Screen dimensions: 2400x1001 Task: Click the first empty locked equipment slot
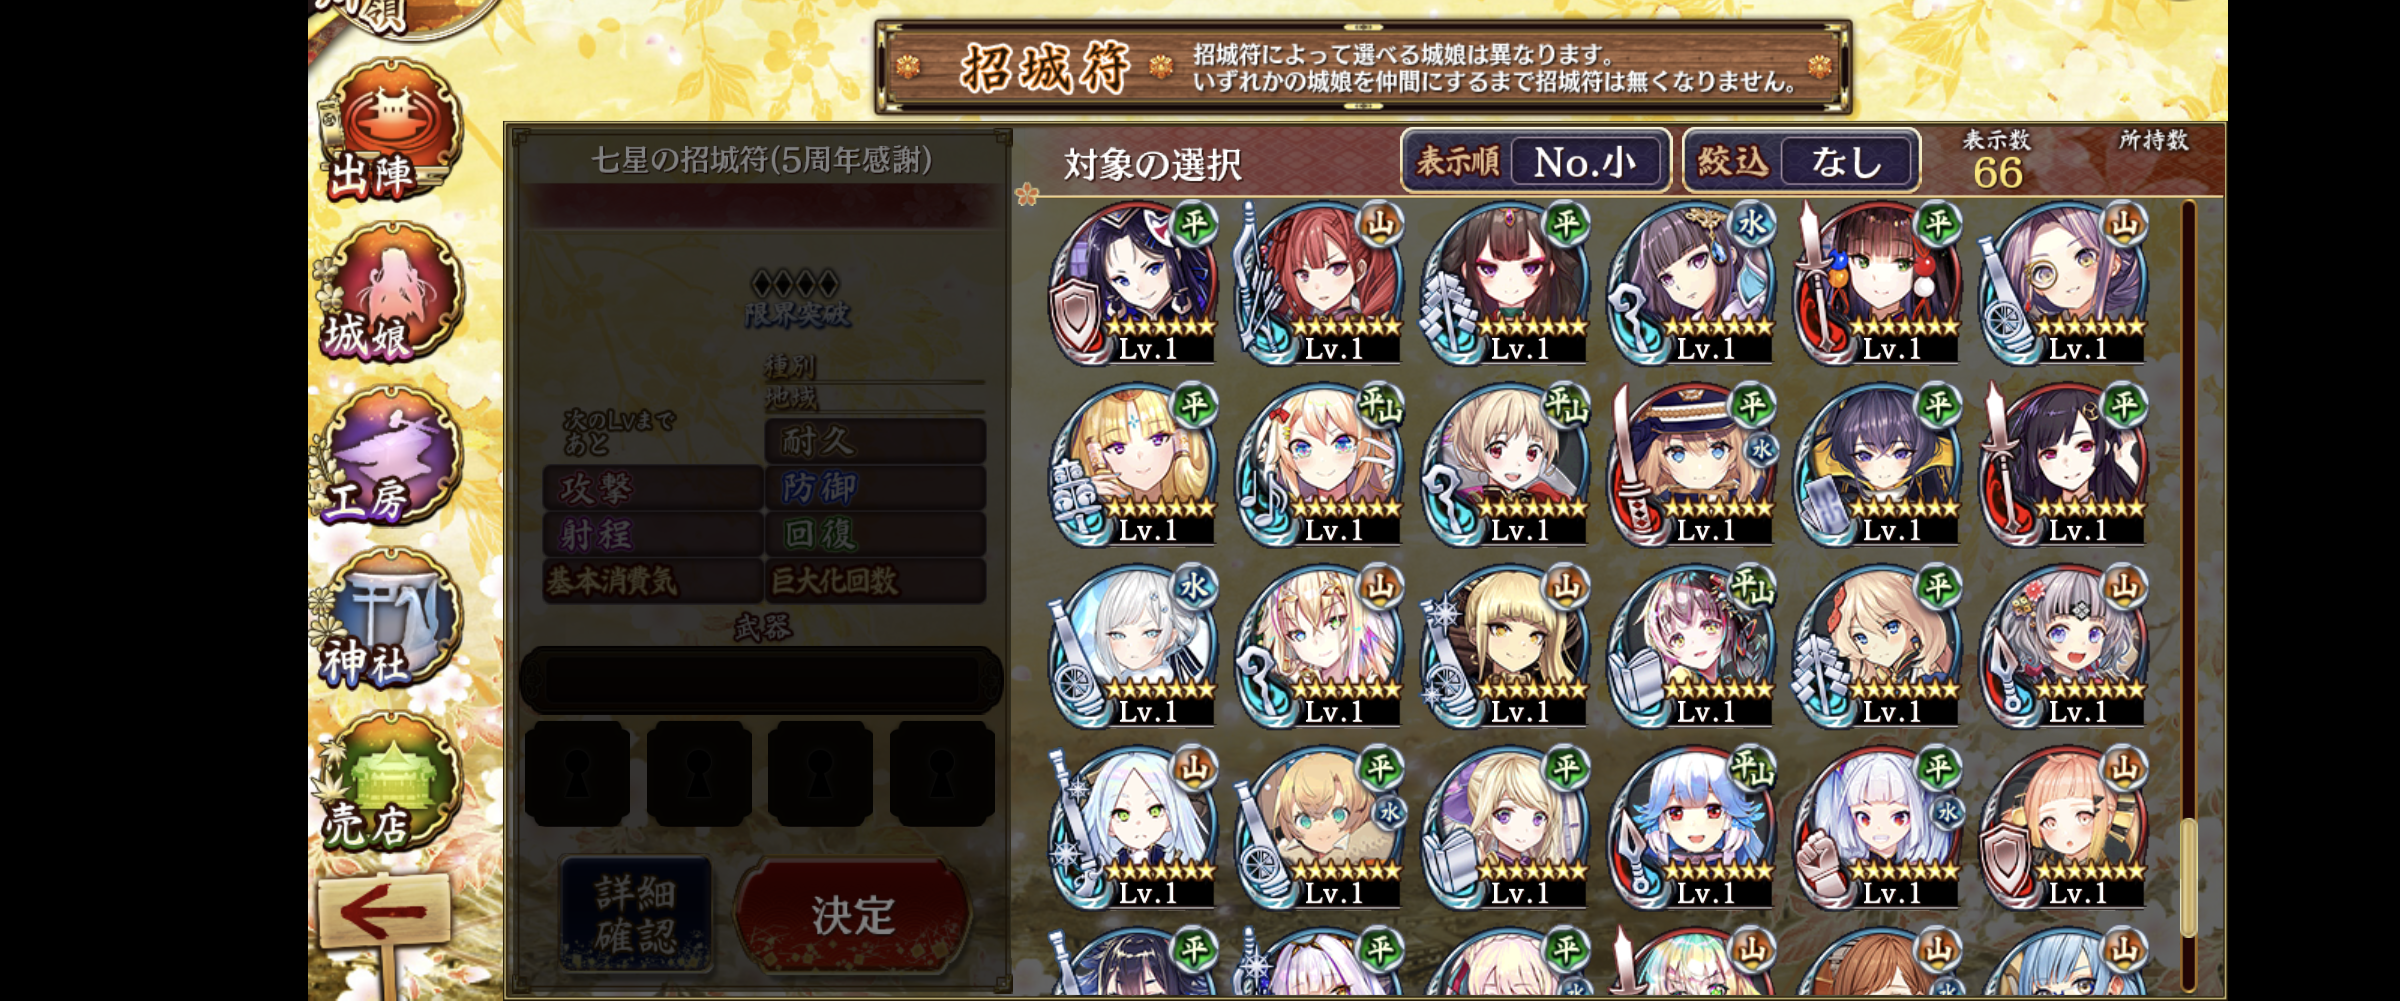coord(577,774)
